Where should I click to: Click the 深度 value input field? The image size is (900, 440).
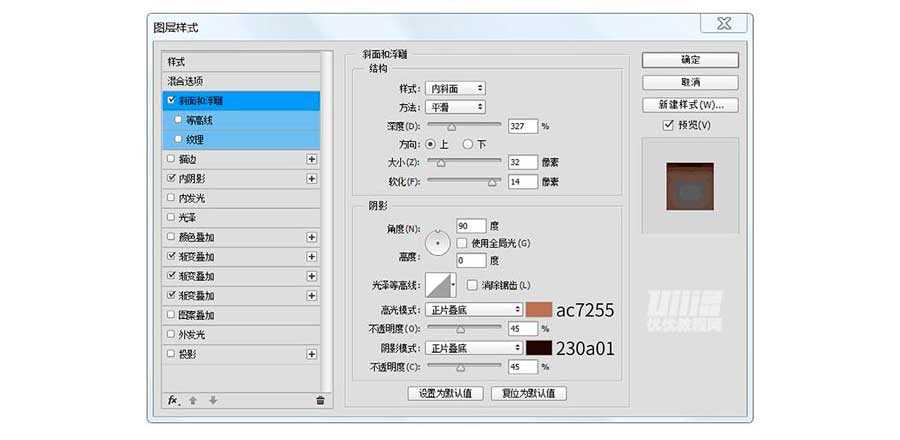point(522,126)
